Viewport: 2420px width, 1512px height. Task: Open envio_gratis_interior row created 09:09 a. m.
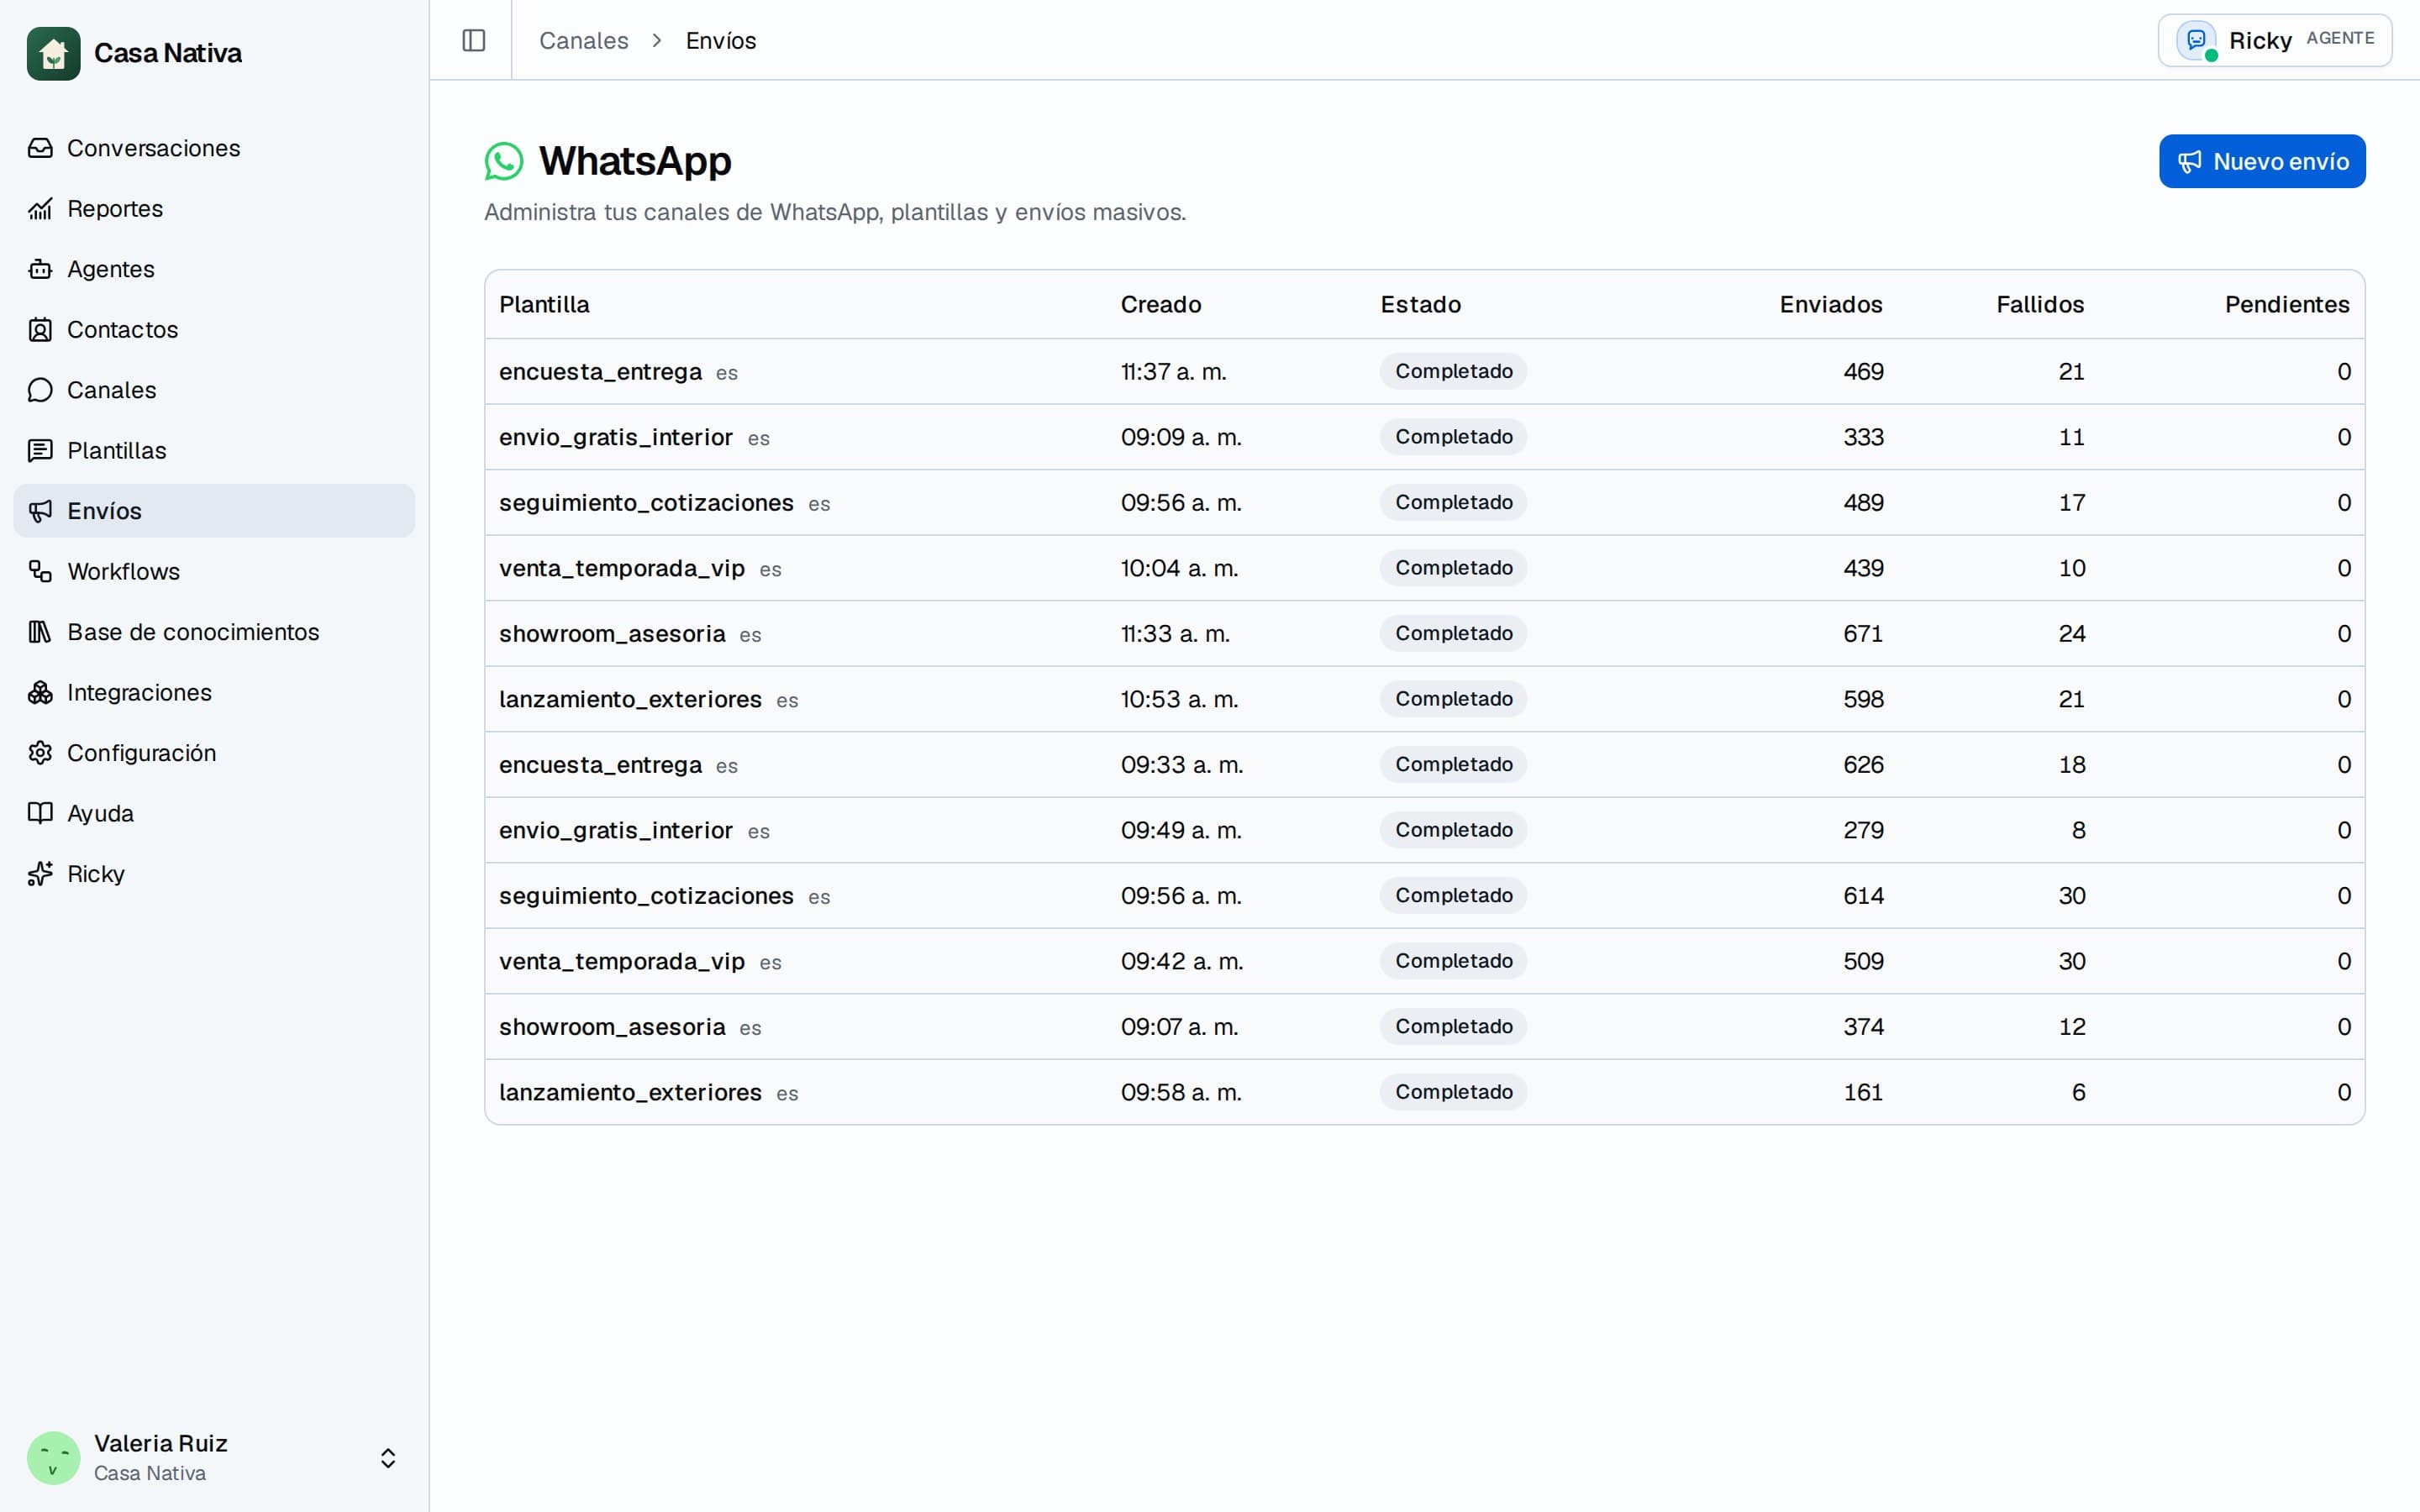(x=1424, y=437)
